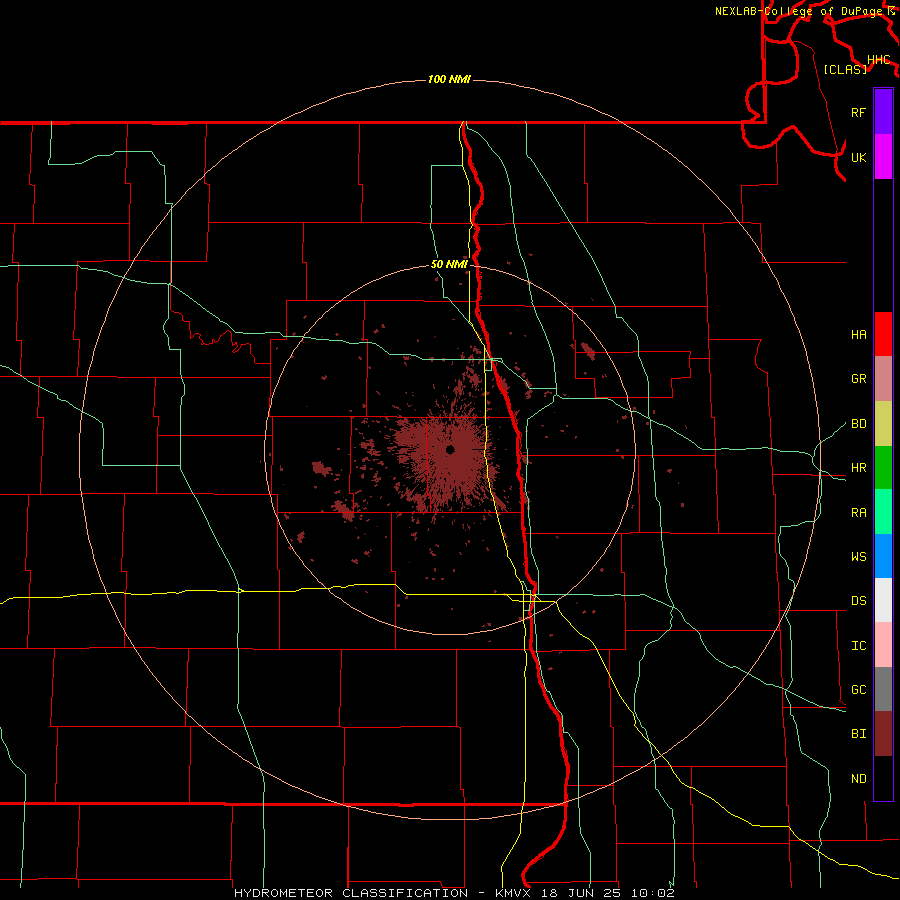
Task: Click the UK magenta legend swatch
Action: tap(883, 157)
